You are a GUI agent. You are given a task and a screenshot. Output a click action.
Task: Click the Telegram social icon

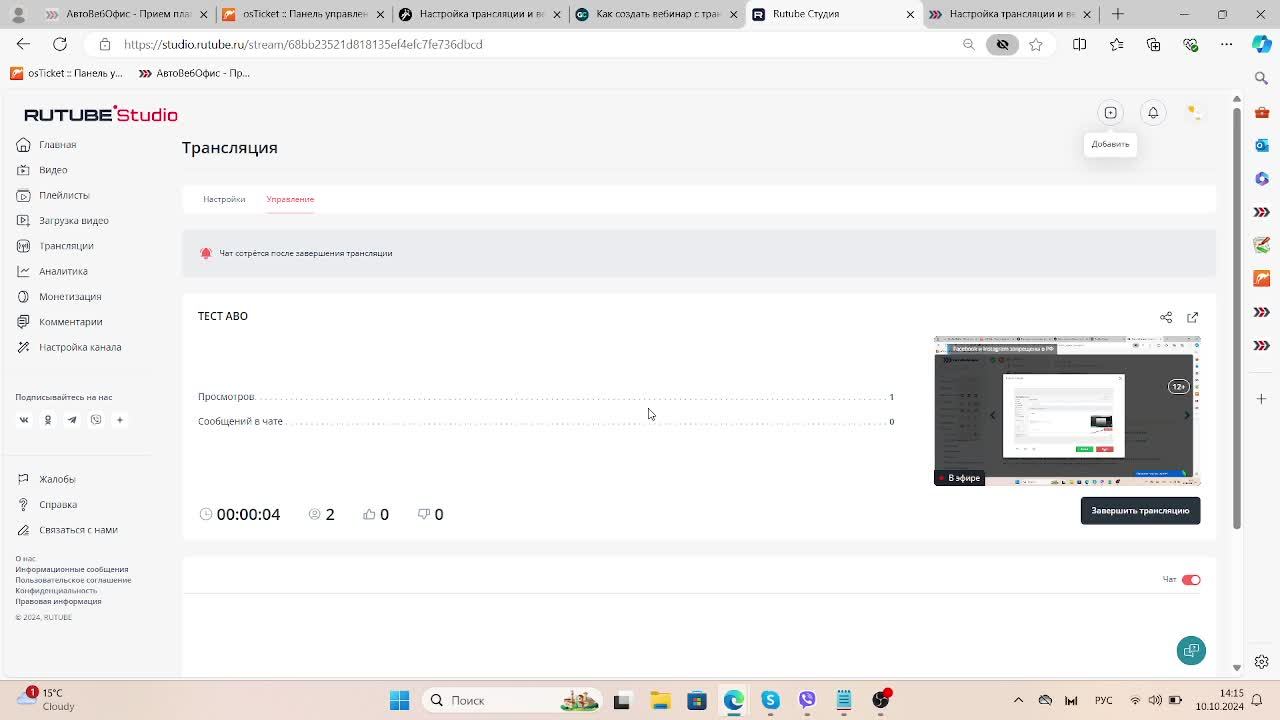pos(72,420)
